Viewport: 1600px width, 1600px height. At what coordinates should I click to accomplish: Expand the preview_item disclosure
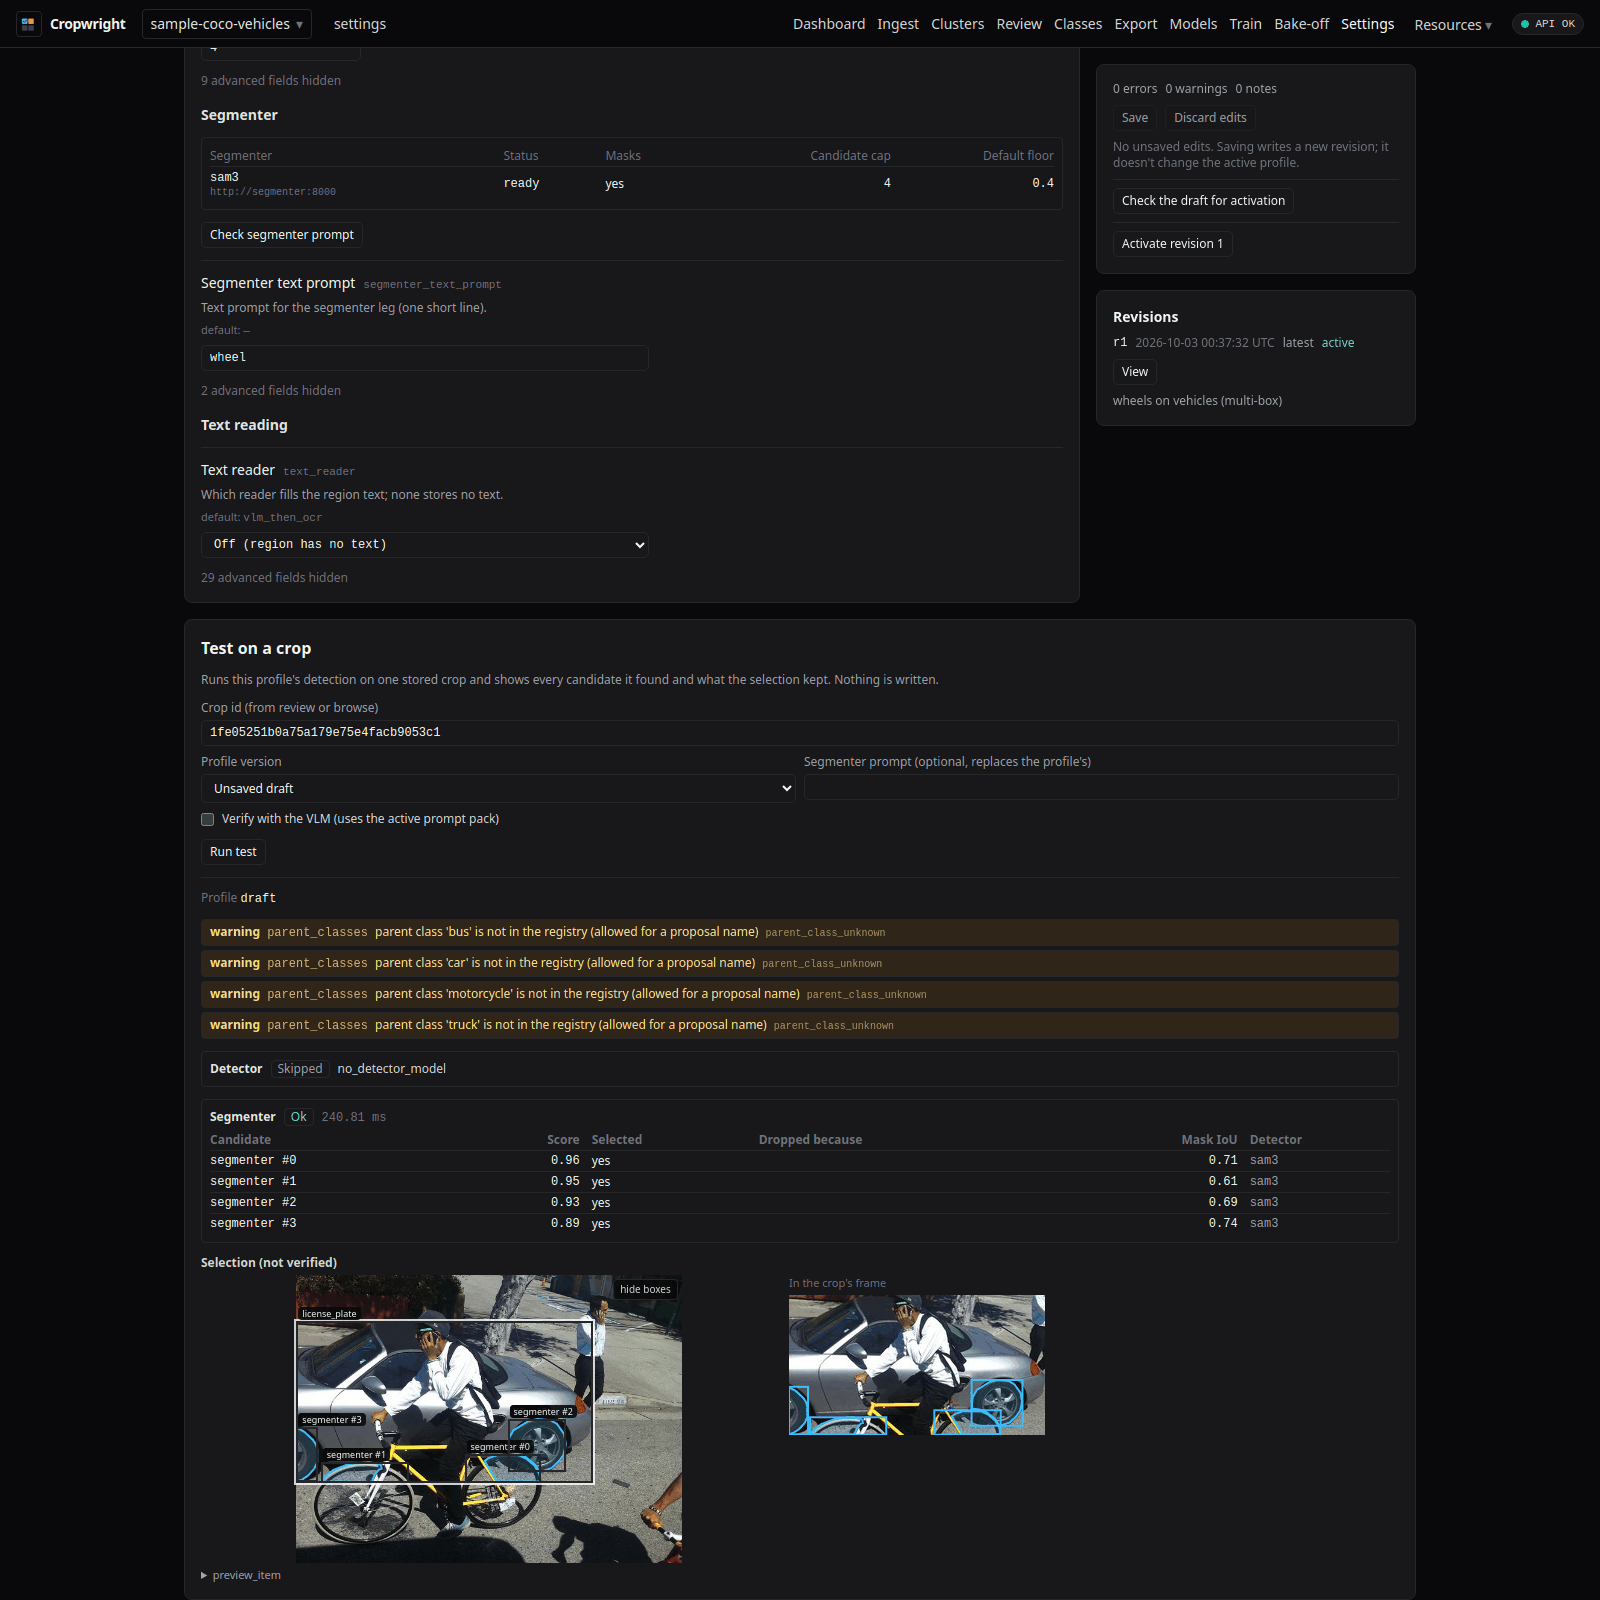pos(241,1575)
